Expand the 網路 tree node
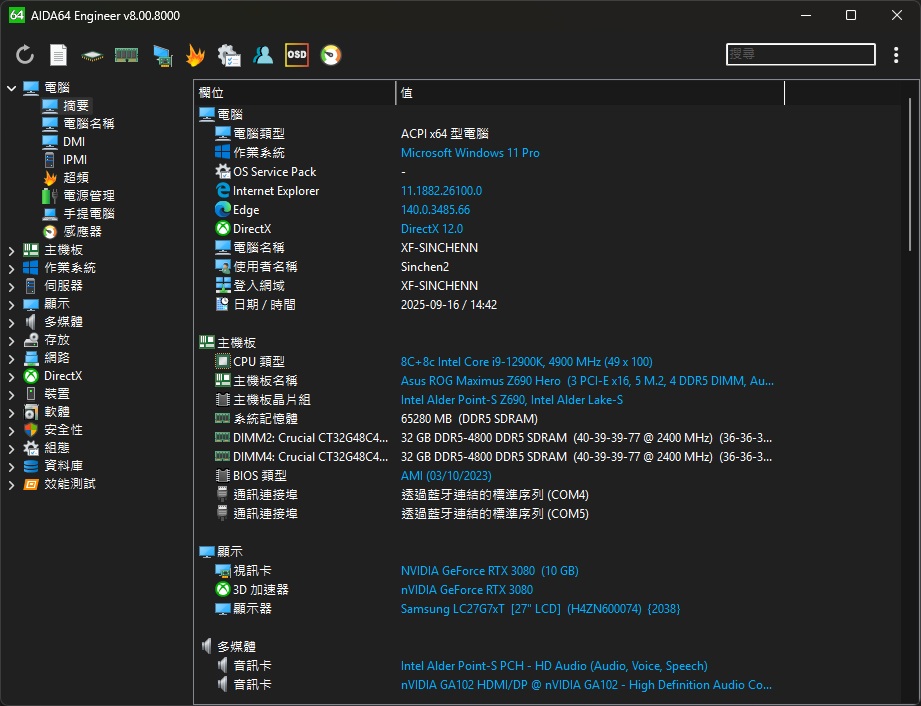Image resolution: width=921 pixels, height=706 pixels. click(x=11, y=358)
